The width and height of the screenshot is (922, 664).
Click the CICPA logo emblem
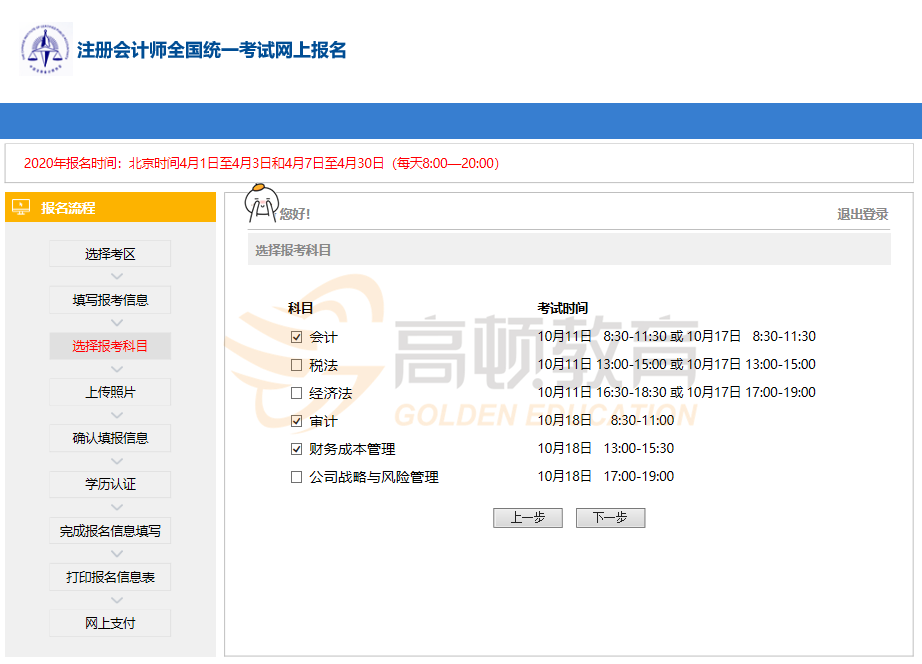[x=46, y=50]
